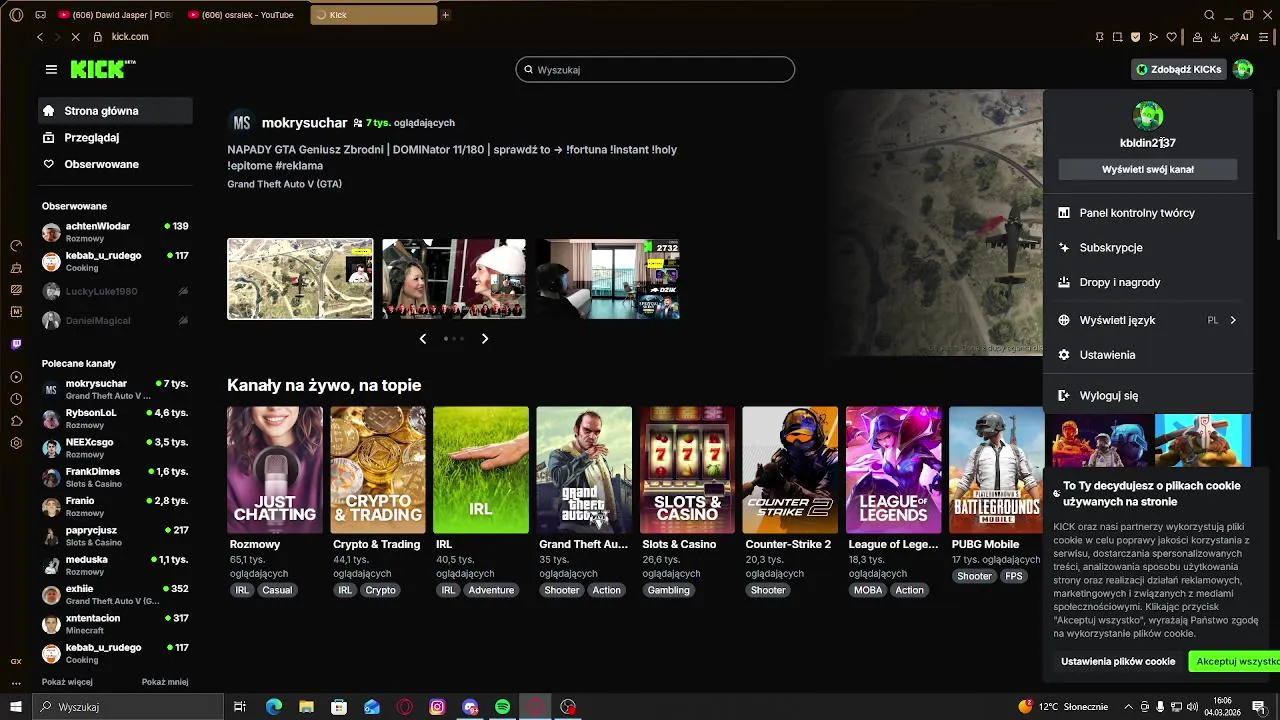Open File Explorer from the taskbar
This screenshot has width=1280, height=720.
coord(307,707)
